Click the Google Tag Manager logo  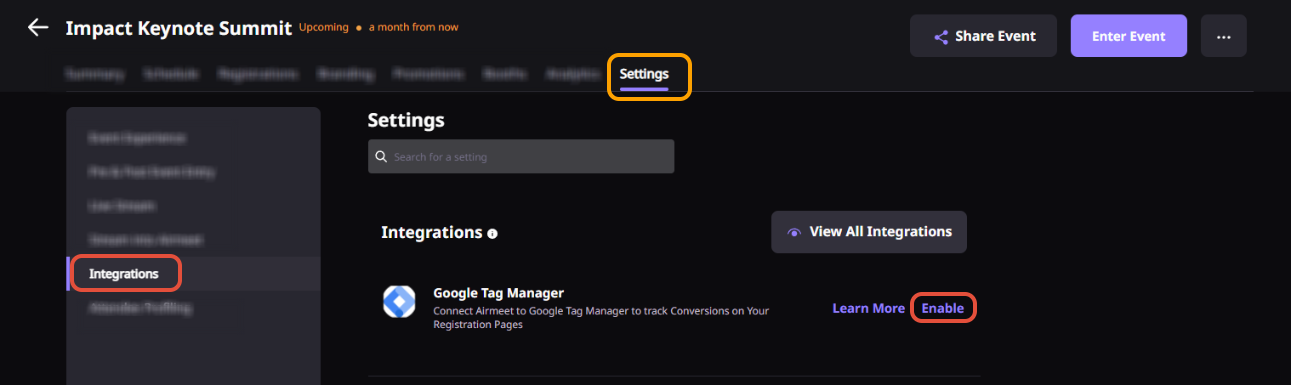pyautogui.click(x=399, y=301)
